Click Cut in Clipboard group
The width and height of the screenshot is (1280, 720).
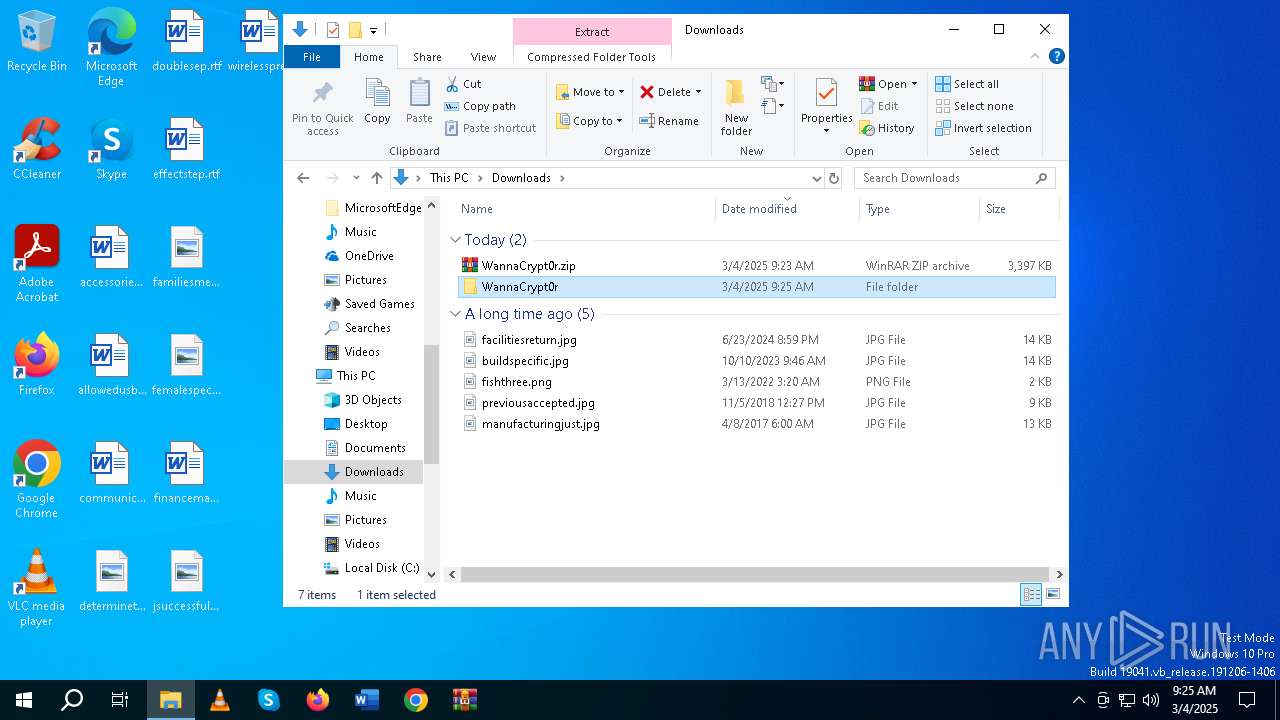463,84
